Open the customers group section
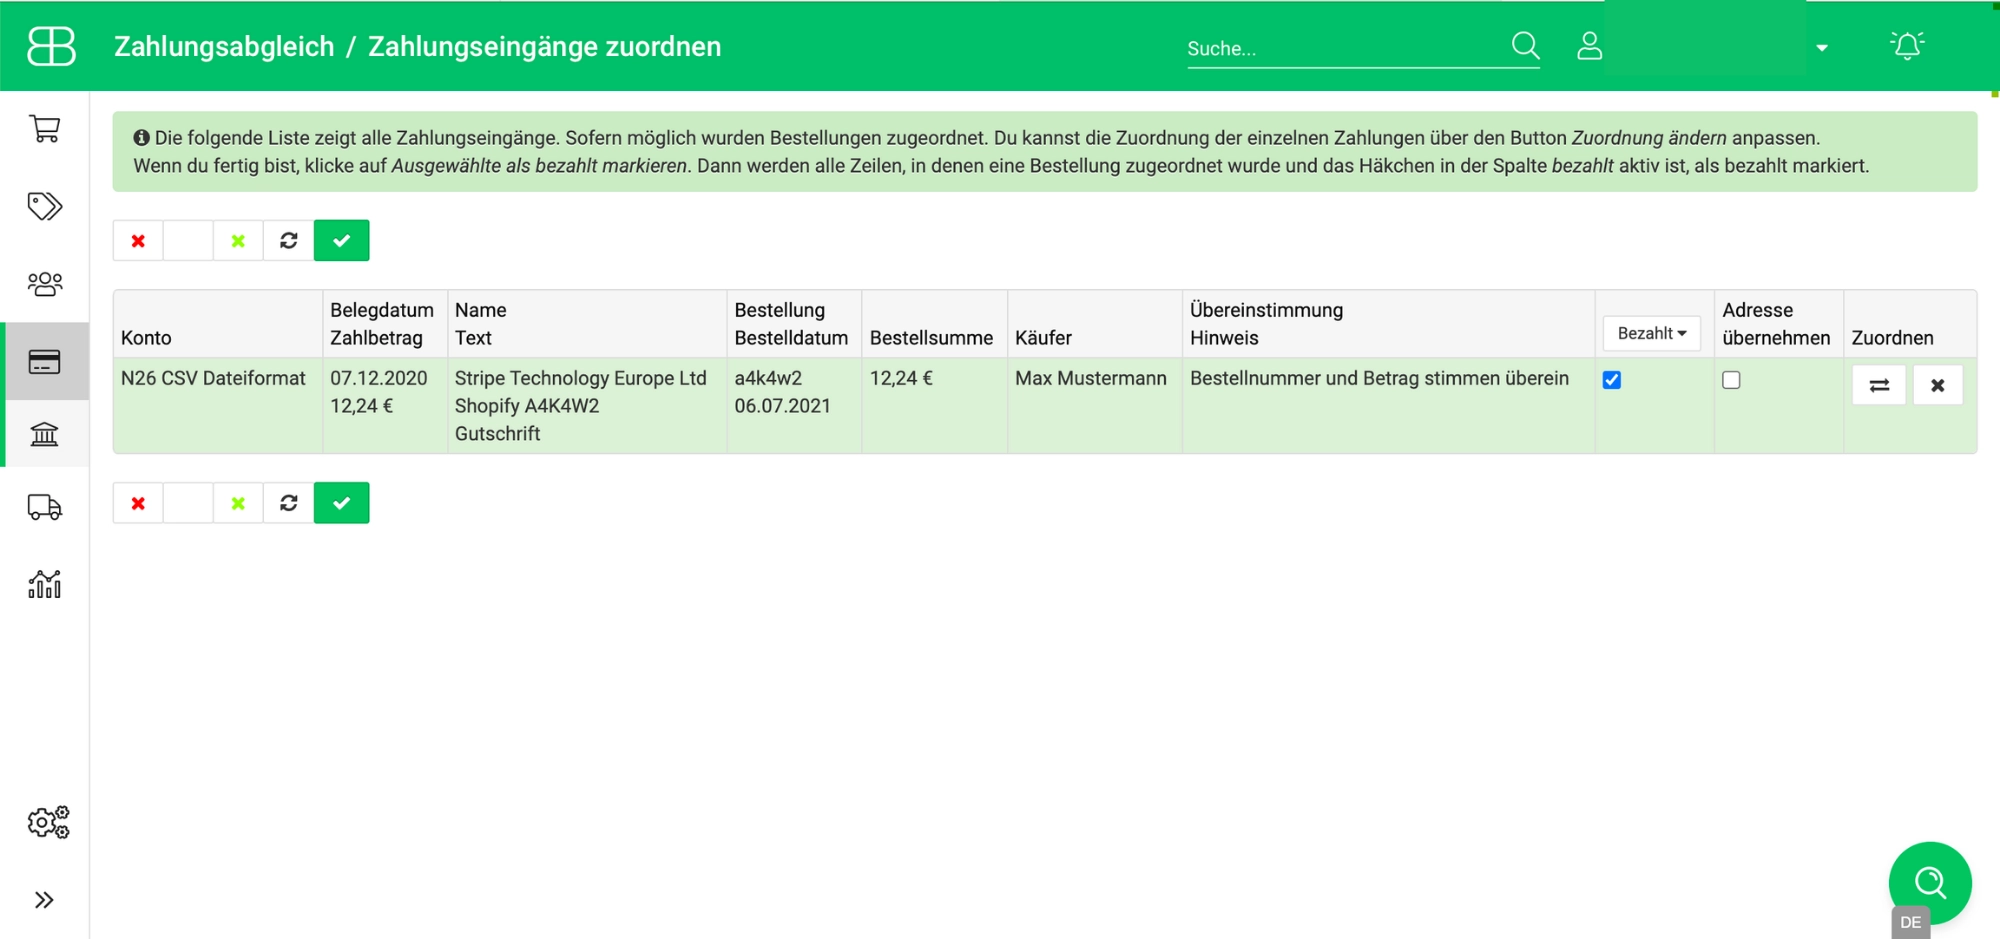This screenshot has width=2000, height=939. [x=45, y=284]
